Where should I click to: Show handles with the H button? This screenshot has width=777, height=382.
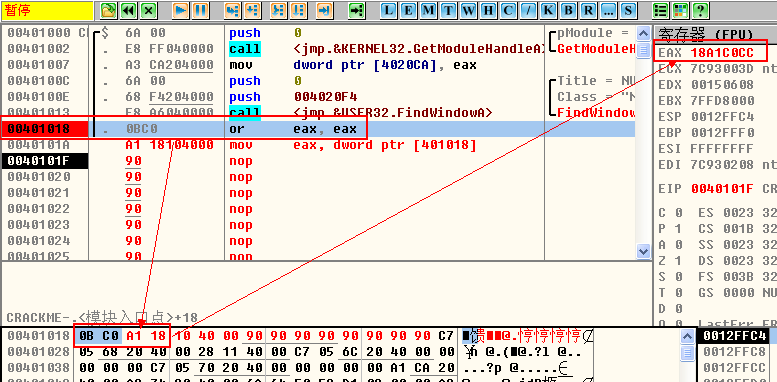pyautogui.click(x=488, y=10)
